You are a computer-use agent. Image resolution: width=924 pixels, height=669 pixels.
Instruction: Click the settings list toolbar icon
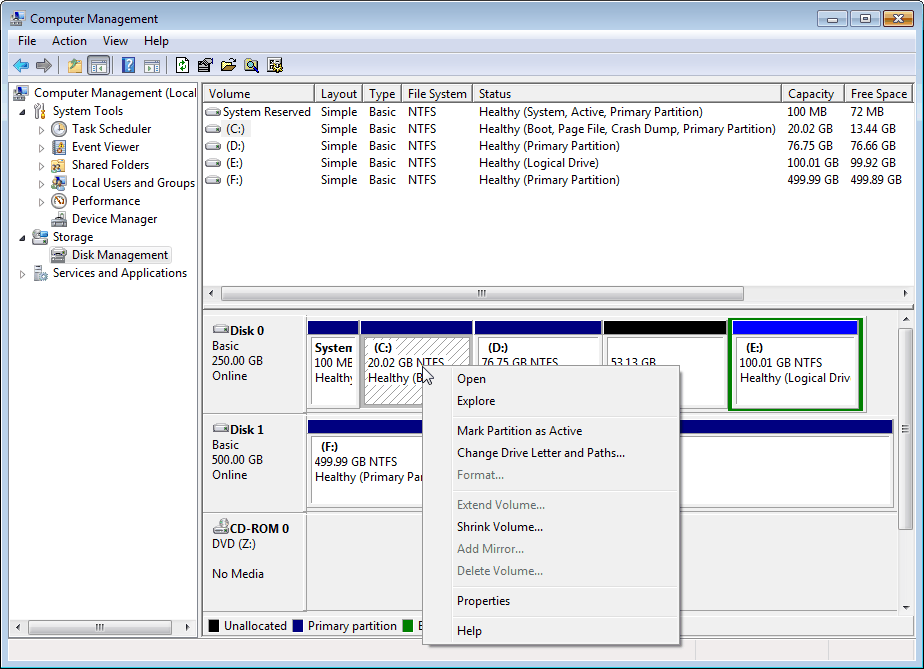coord(275,65)
